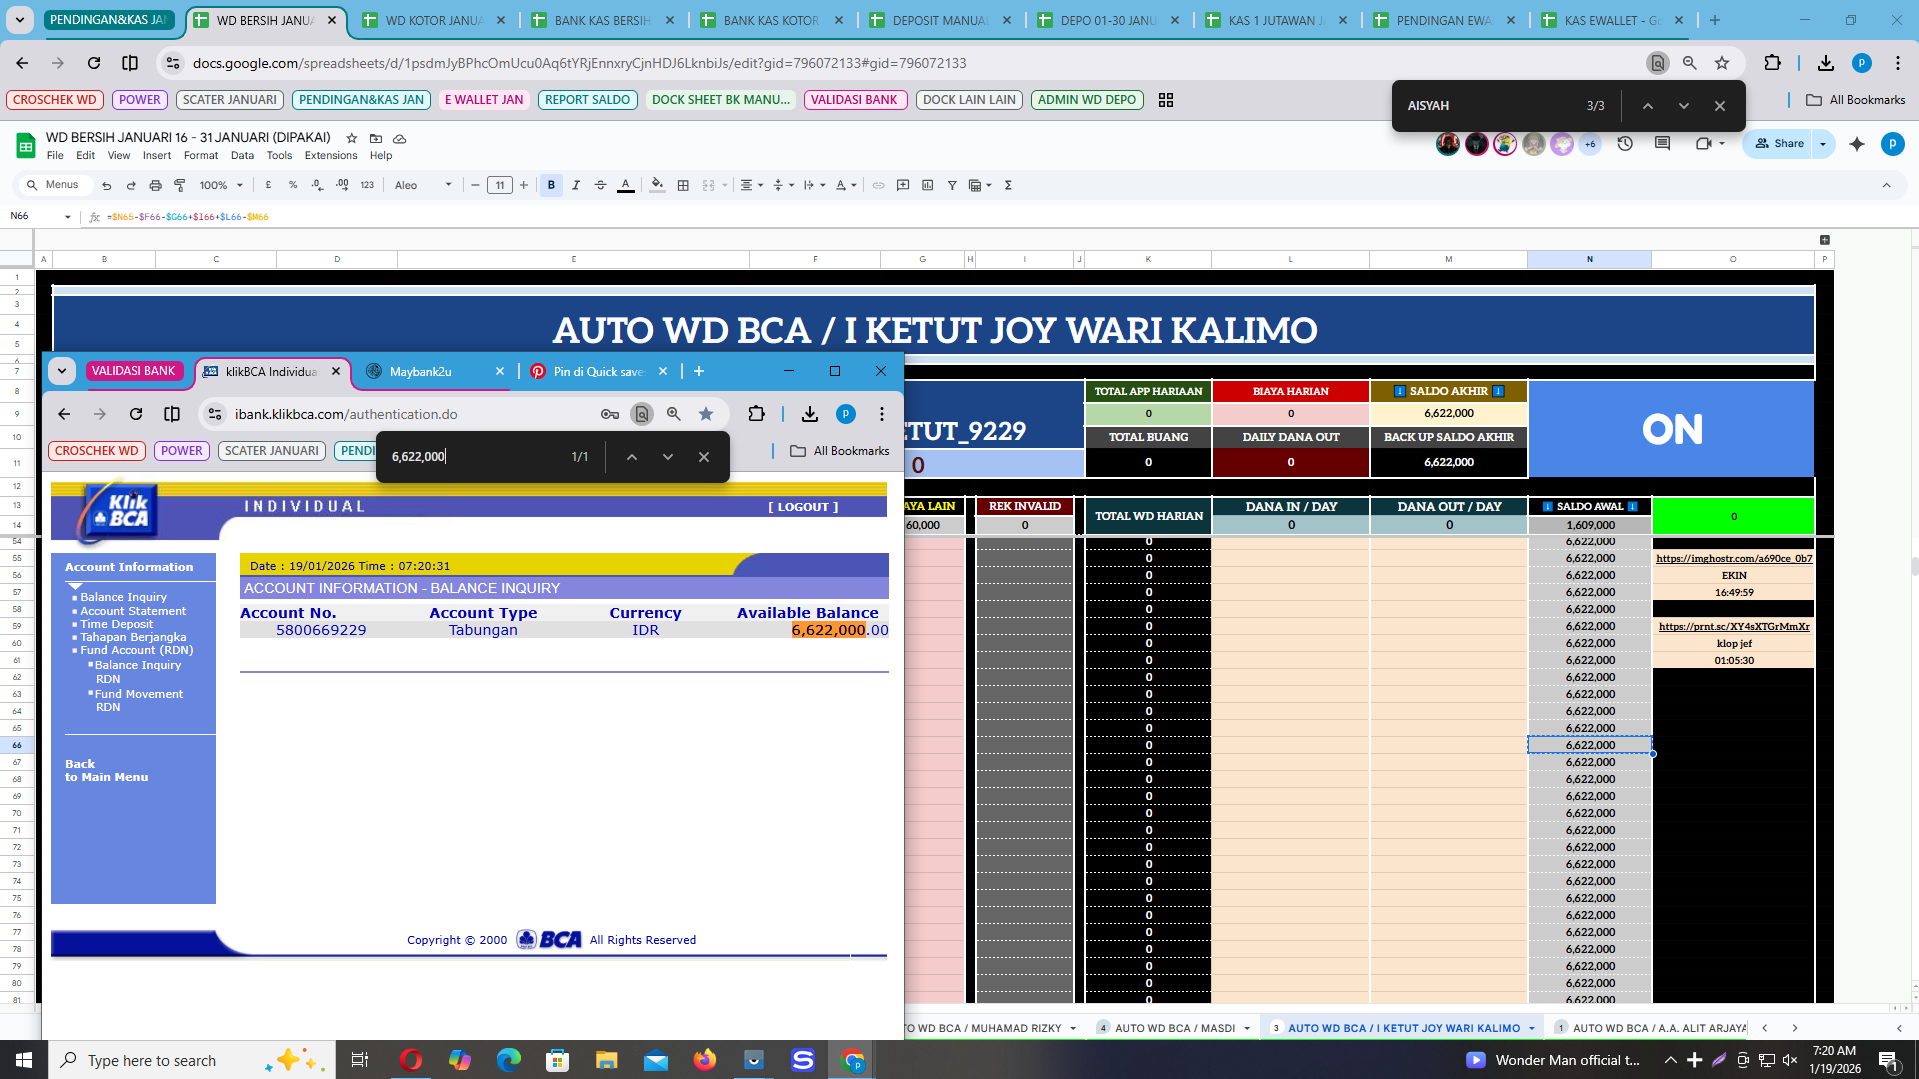This screenshot has height=1079, width=1919.
Task: Switch to the WD KOTOR JANUARI browser tab
Action: (x=433, y=20)
